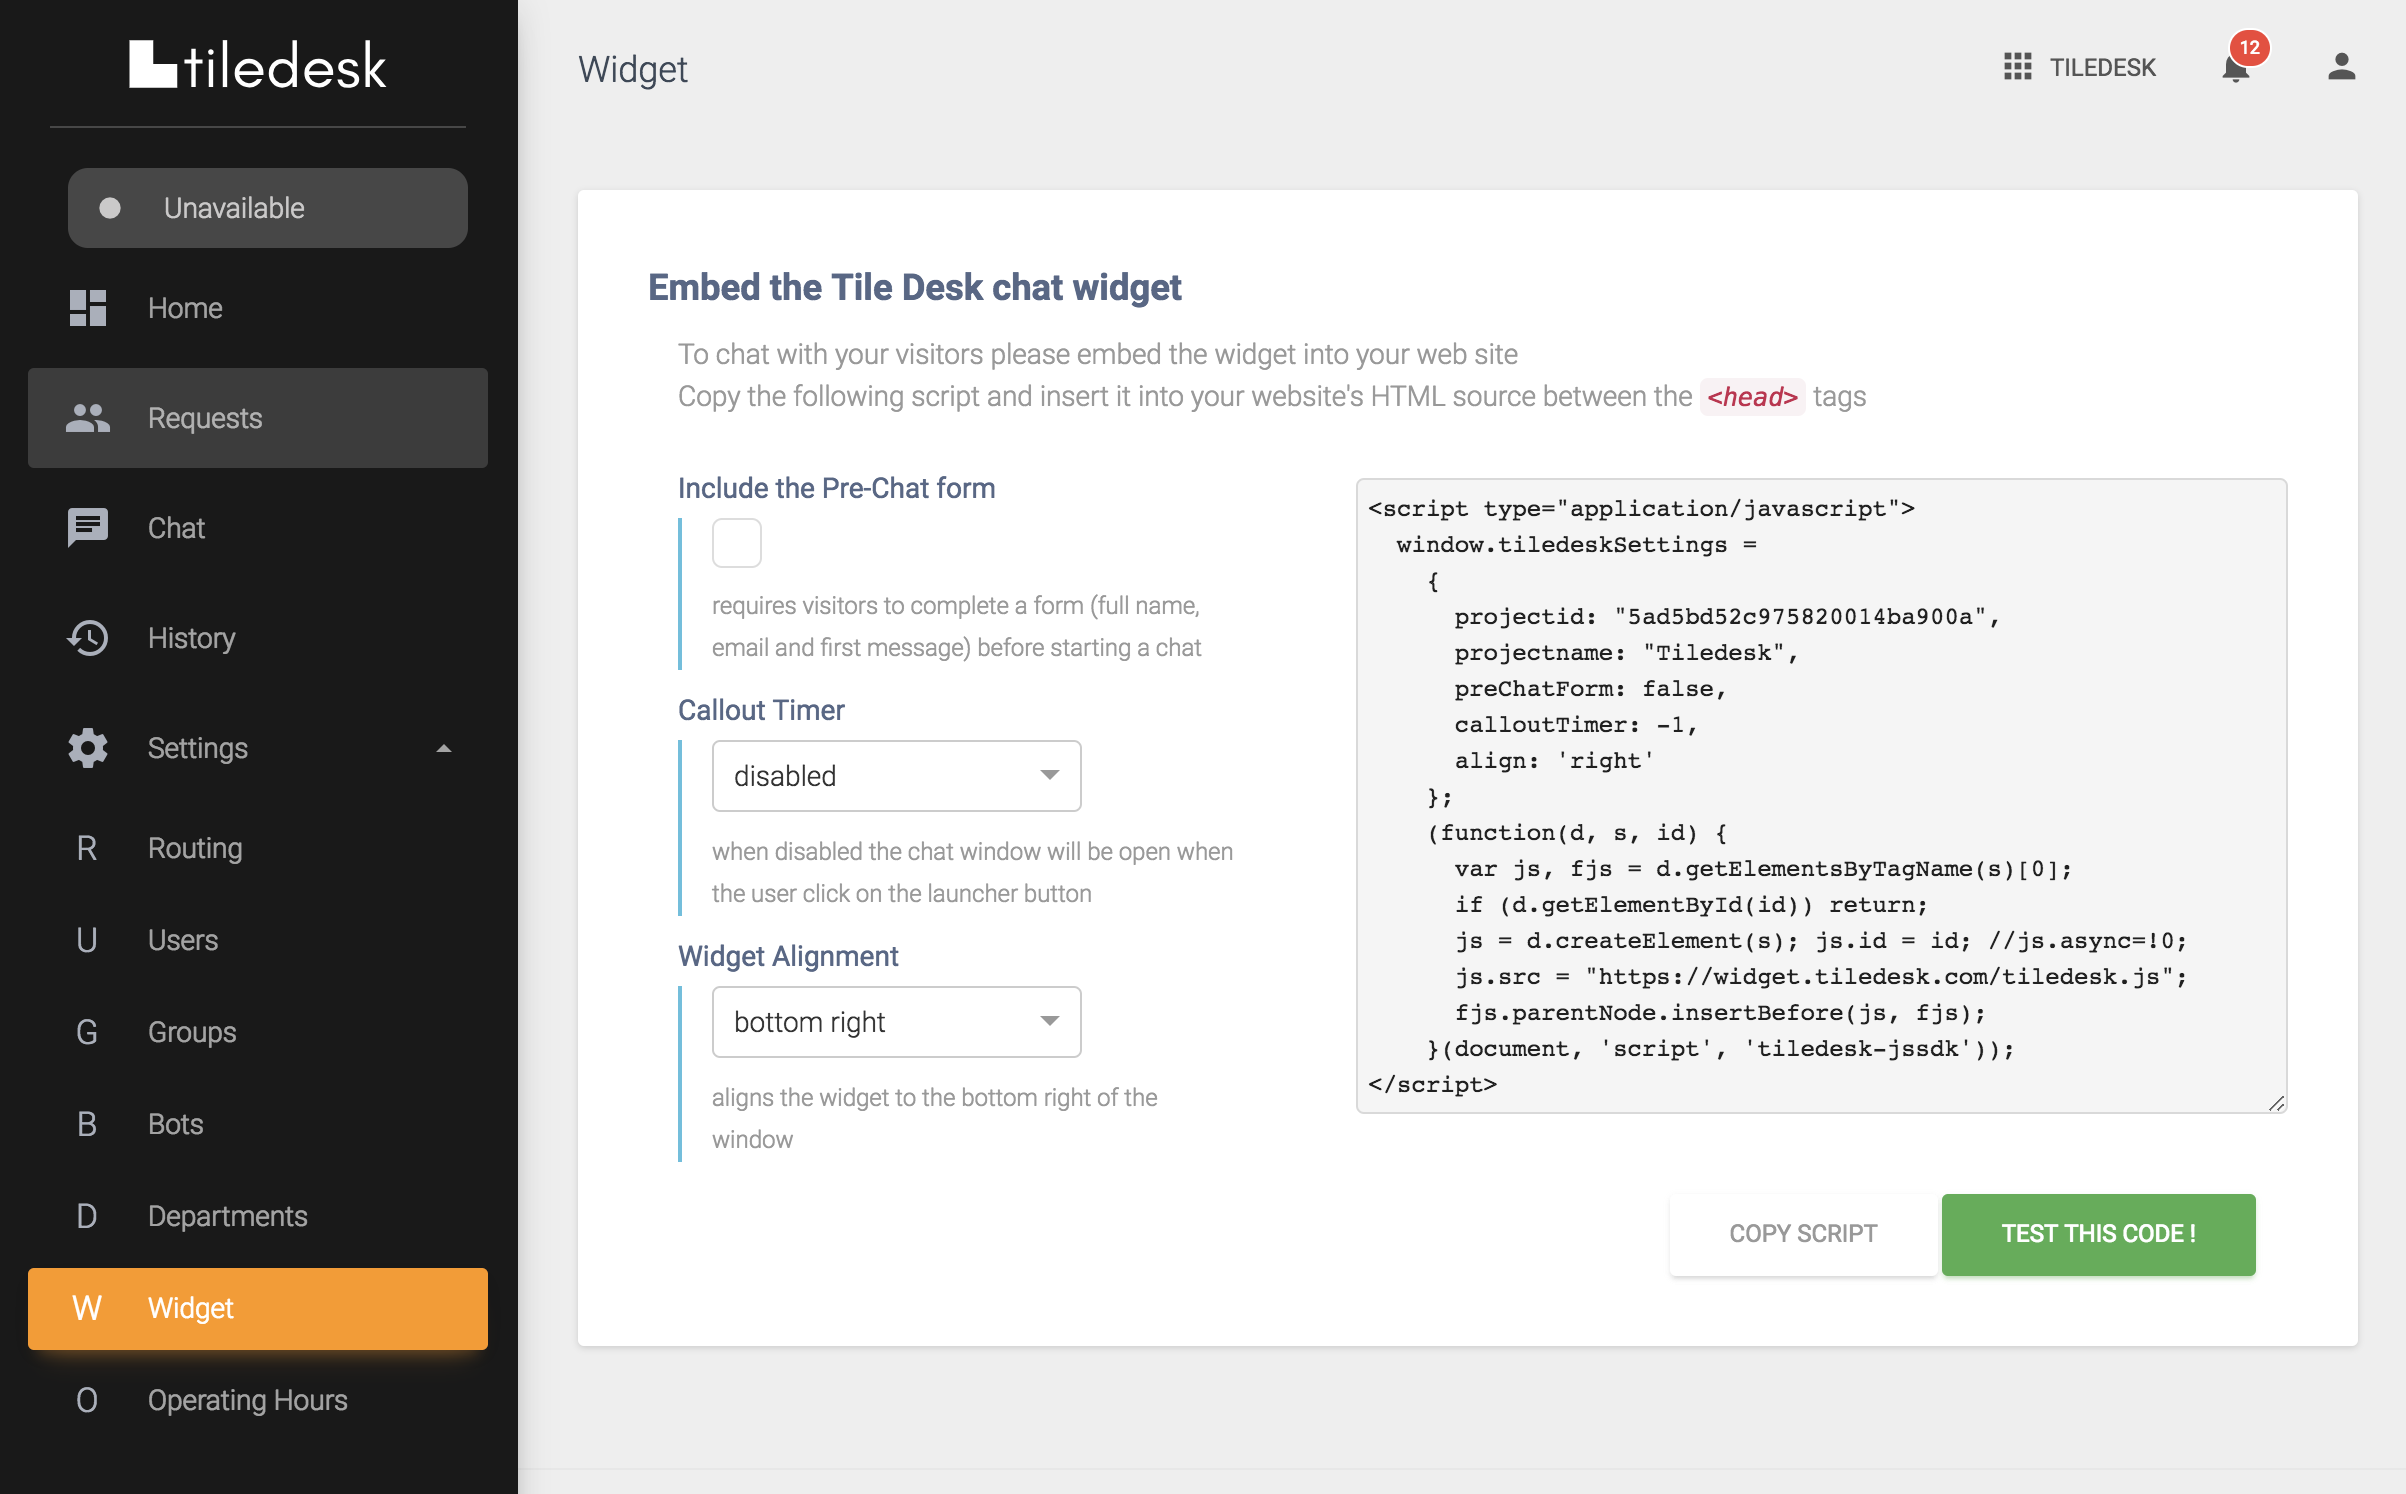Click the Requests people icon
2406x1494 pixels.
[88, 418]
